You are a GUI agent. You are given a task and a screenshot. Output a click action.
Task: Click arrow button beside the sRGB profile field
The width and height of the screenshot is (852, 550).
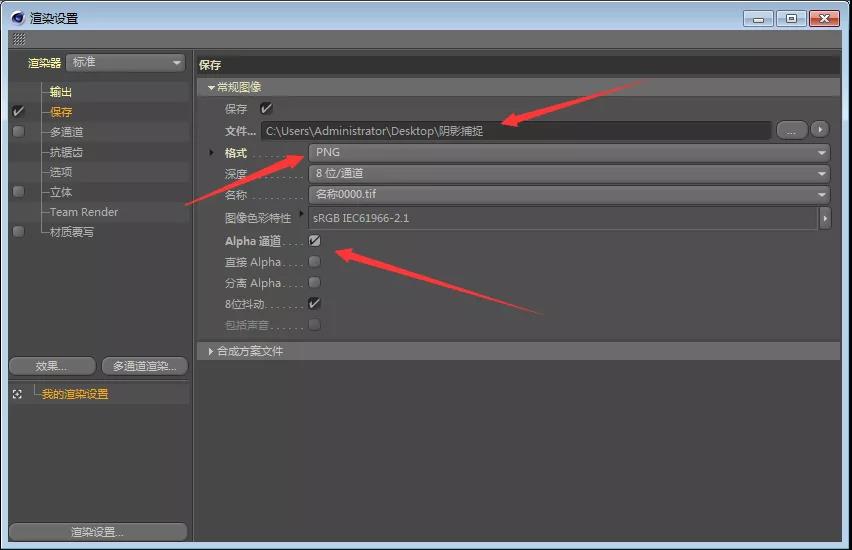point(825,218)
